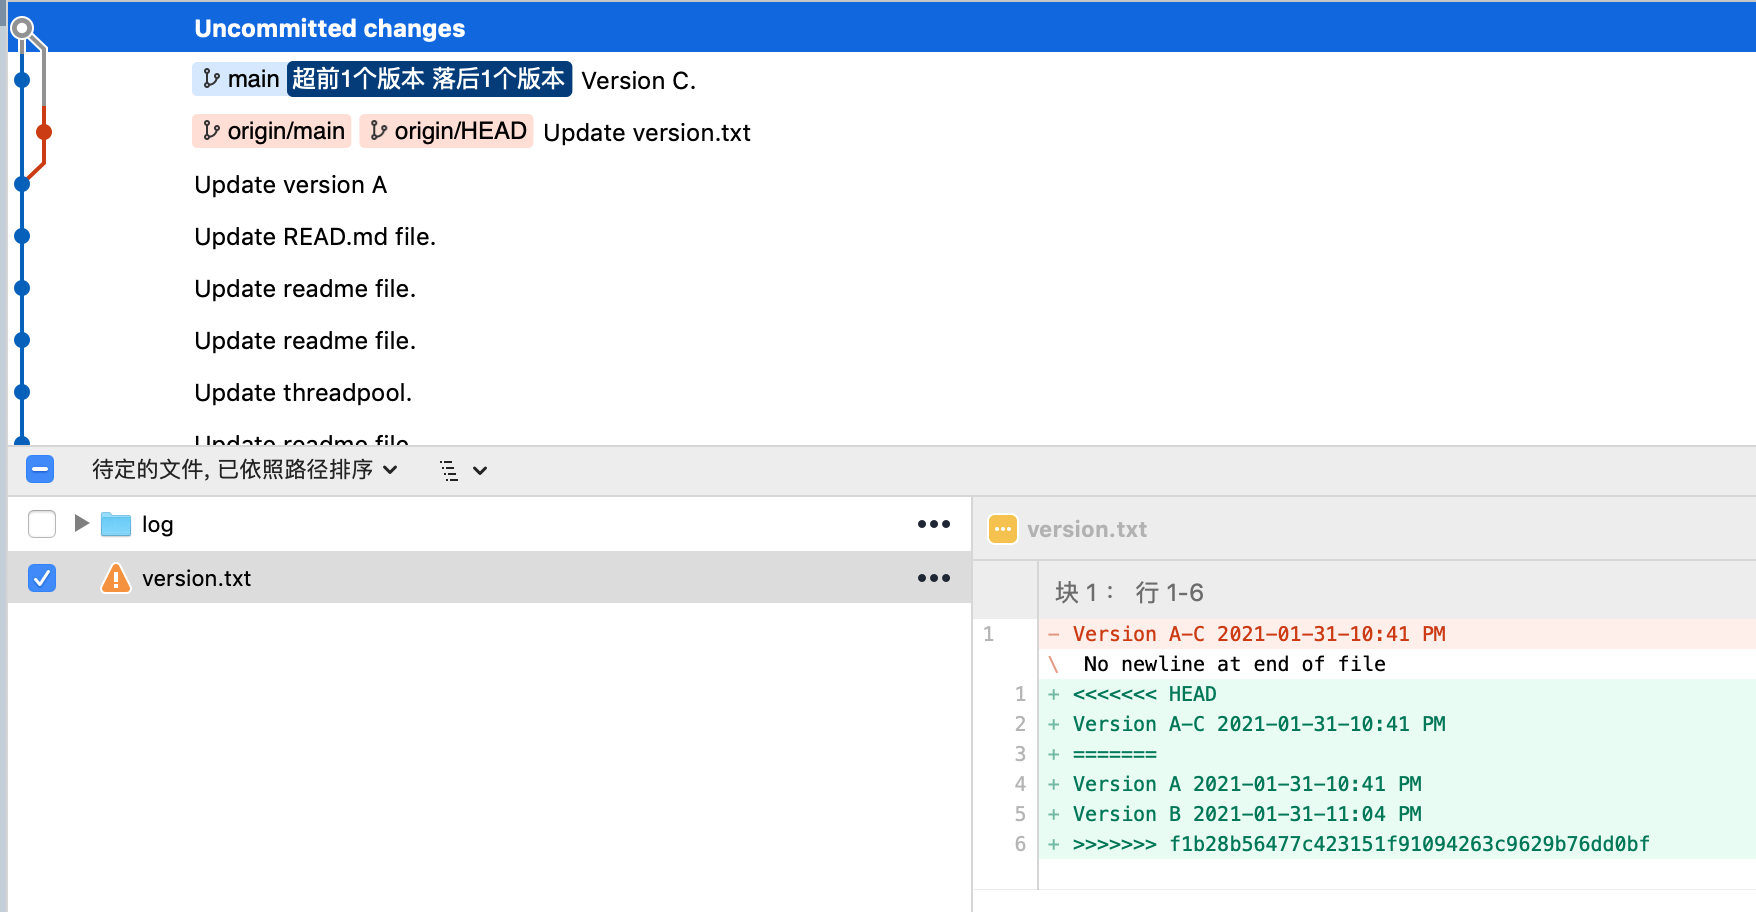Open the pending files sort order dropdown
Viewport: 1756px width, 912px height.
245,469
